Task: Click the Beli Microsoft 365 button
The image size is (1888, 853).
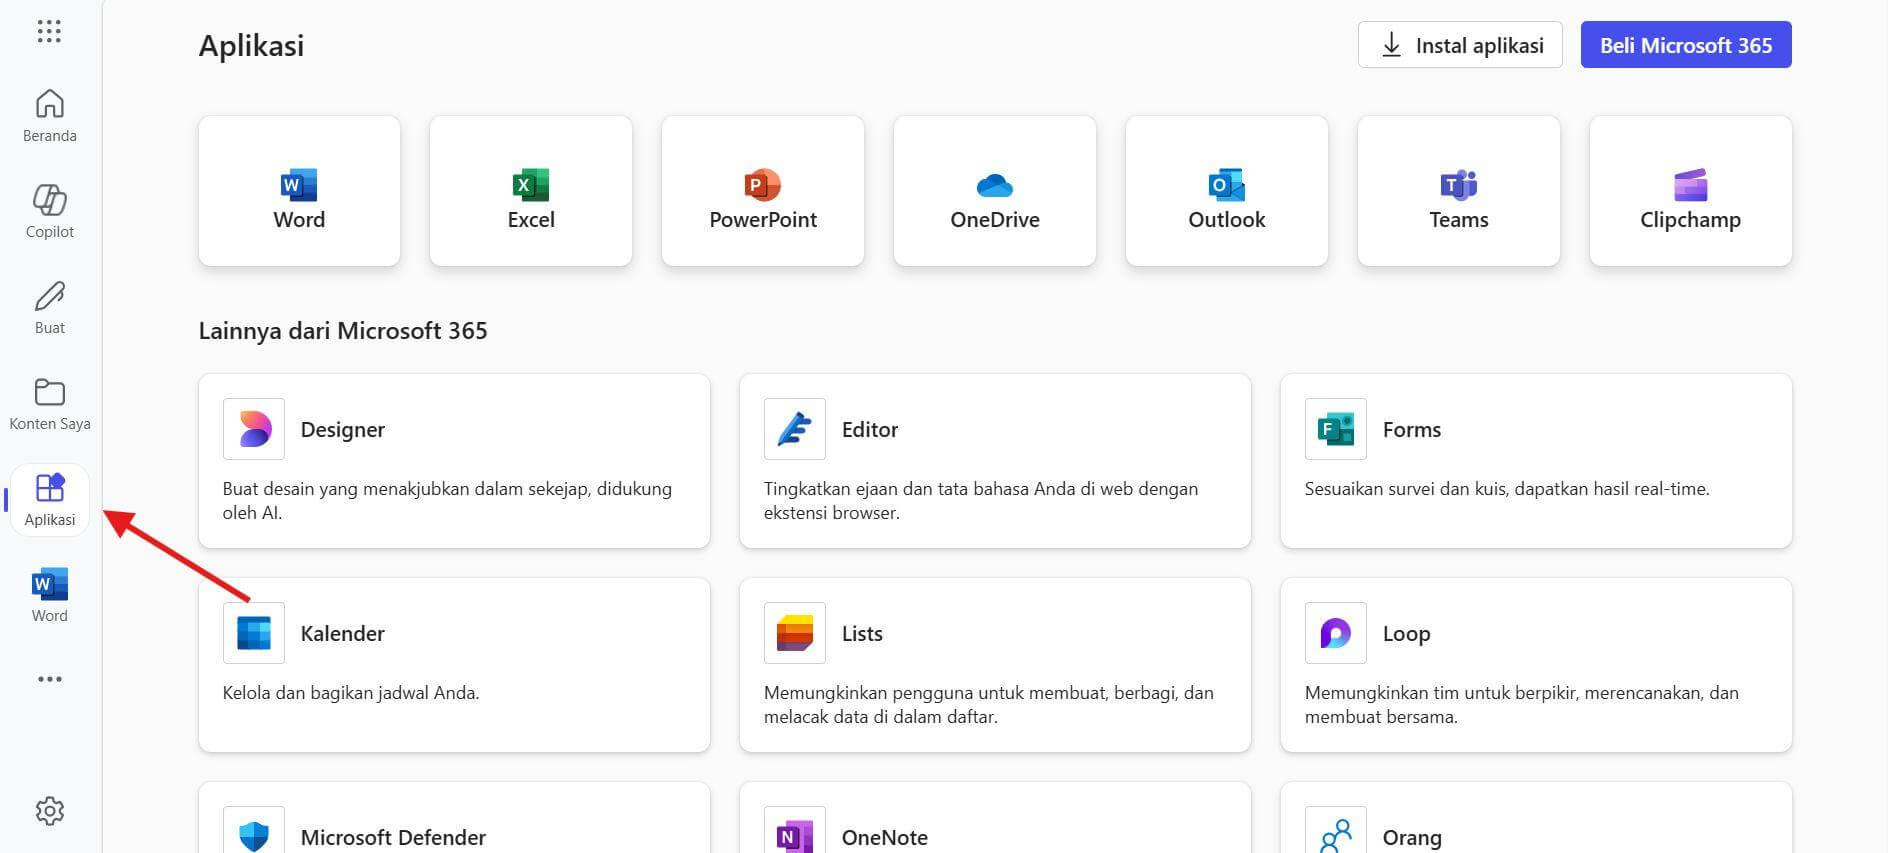Action: click(1686, 45)
